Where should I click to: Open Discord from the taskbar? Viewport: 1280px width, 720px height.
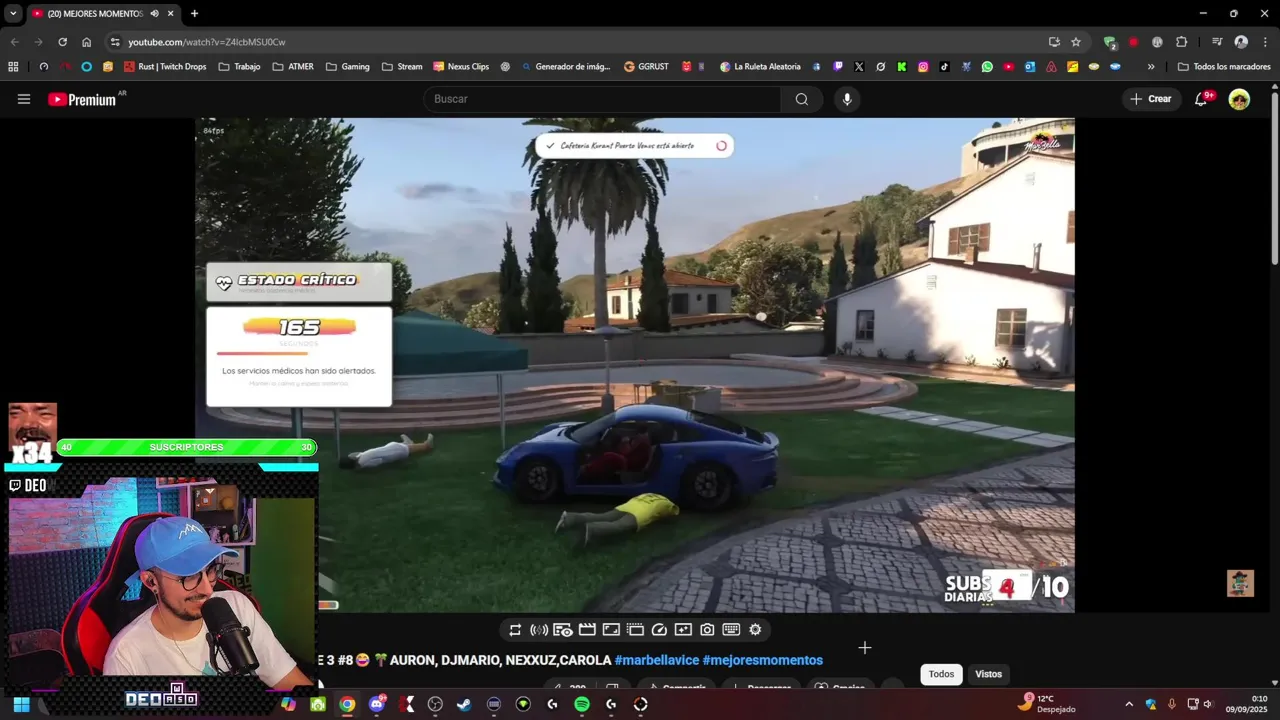(376, 704)
